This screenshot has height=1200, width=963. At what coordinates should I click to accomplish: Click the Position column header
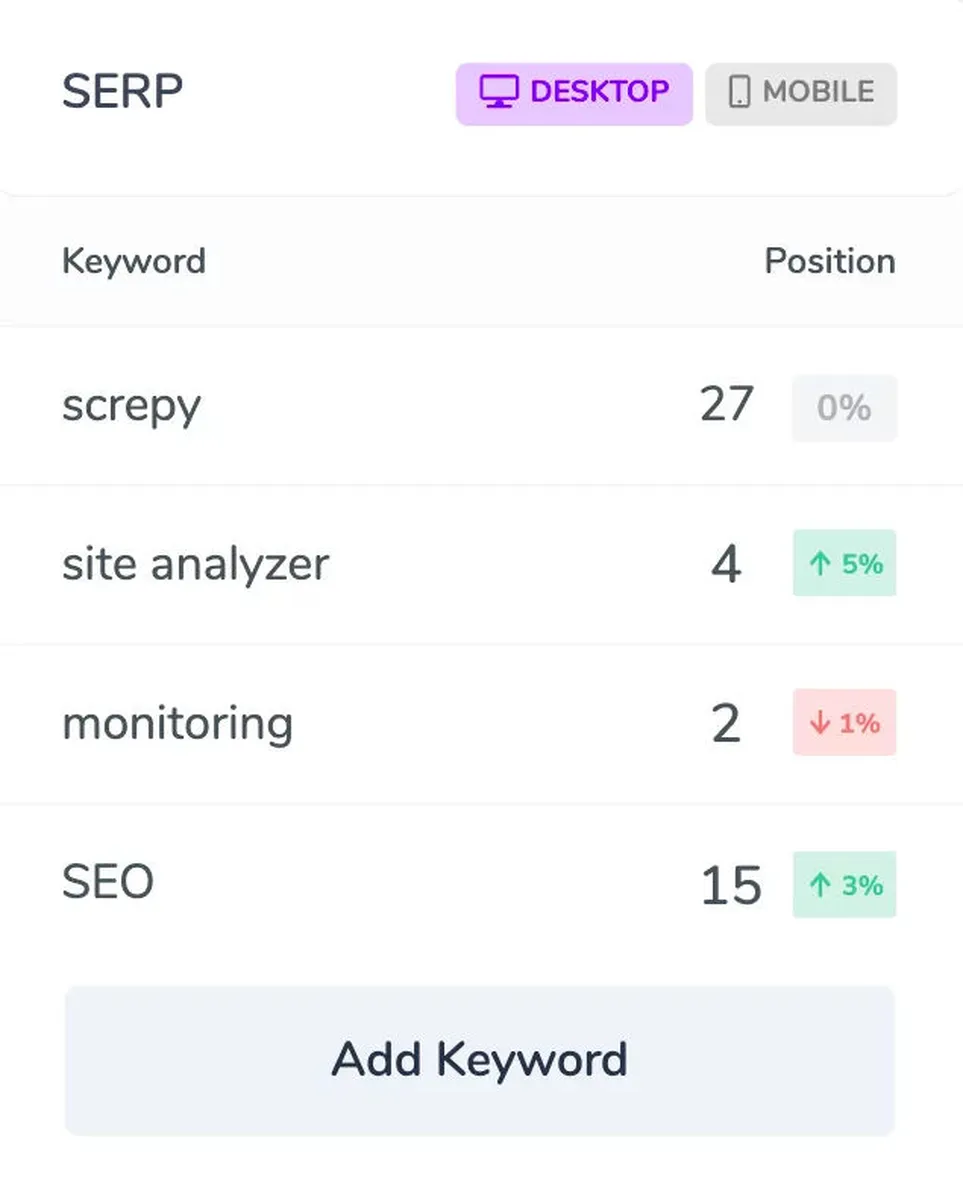coord(829,262)
